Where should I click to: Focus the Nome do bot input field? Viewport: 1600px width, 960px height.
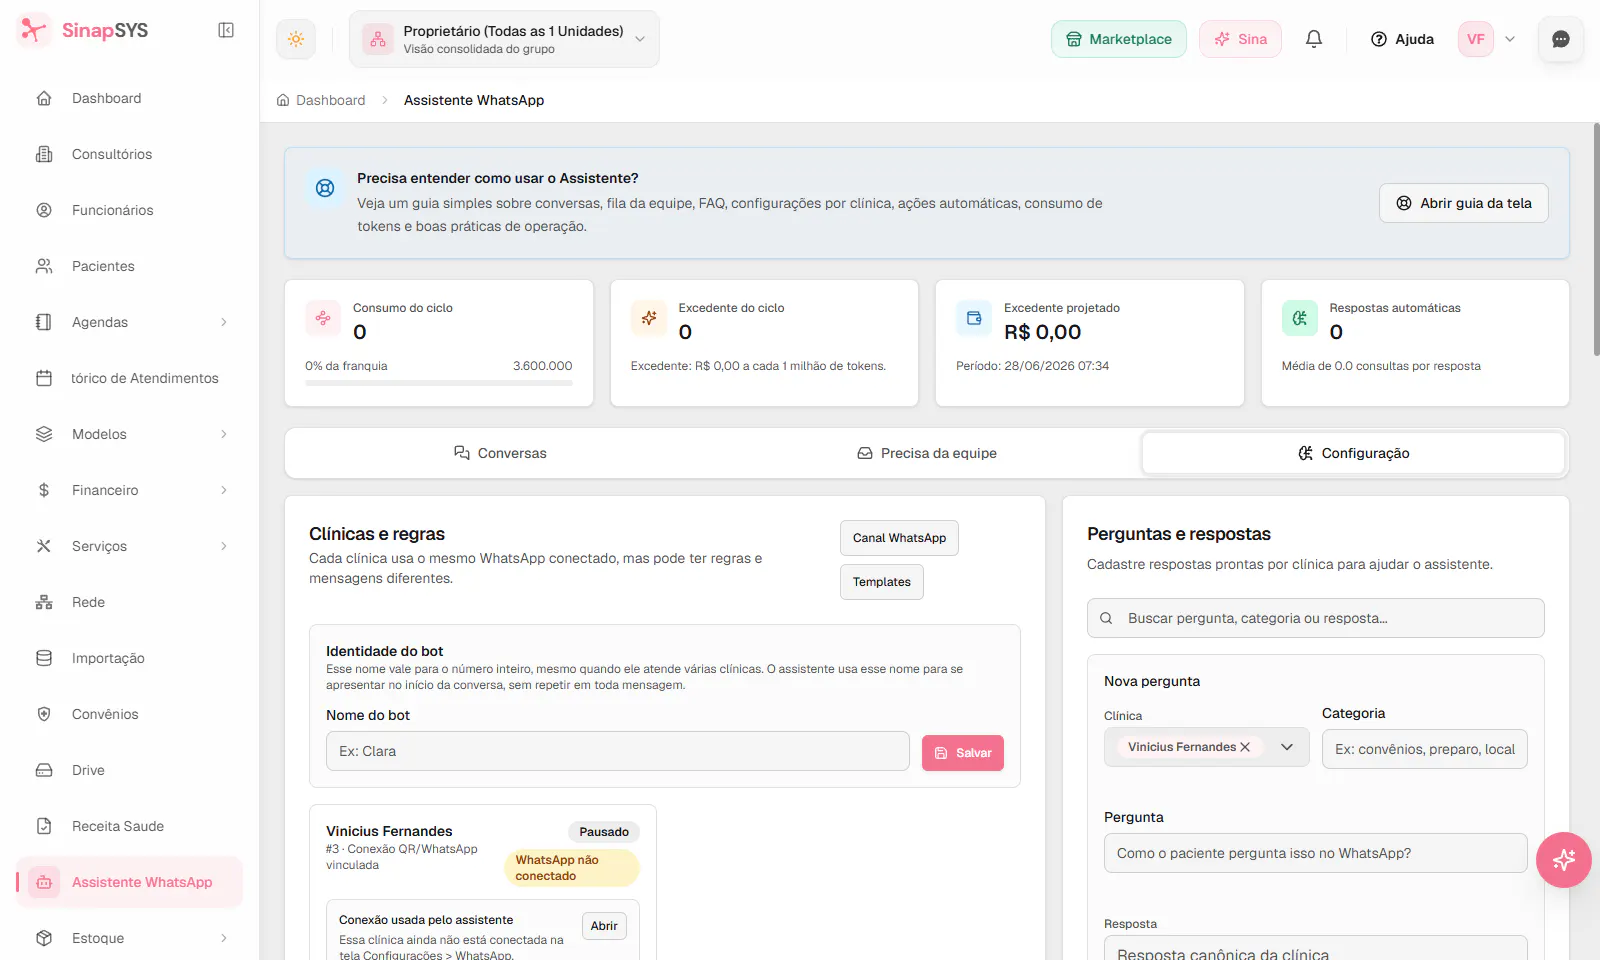click(617, 751)
